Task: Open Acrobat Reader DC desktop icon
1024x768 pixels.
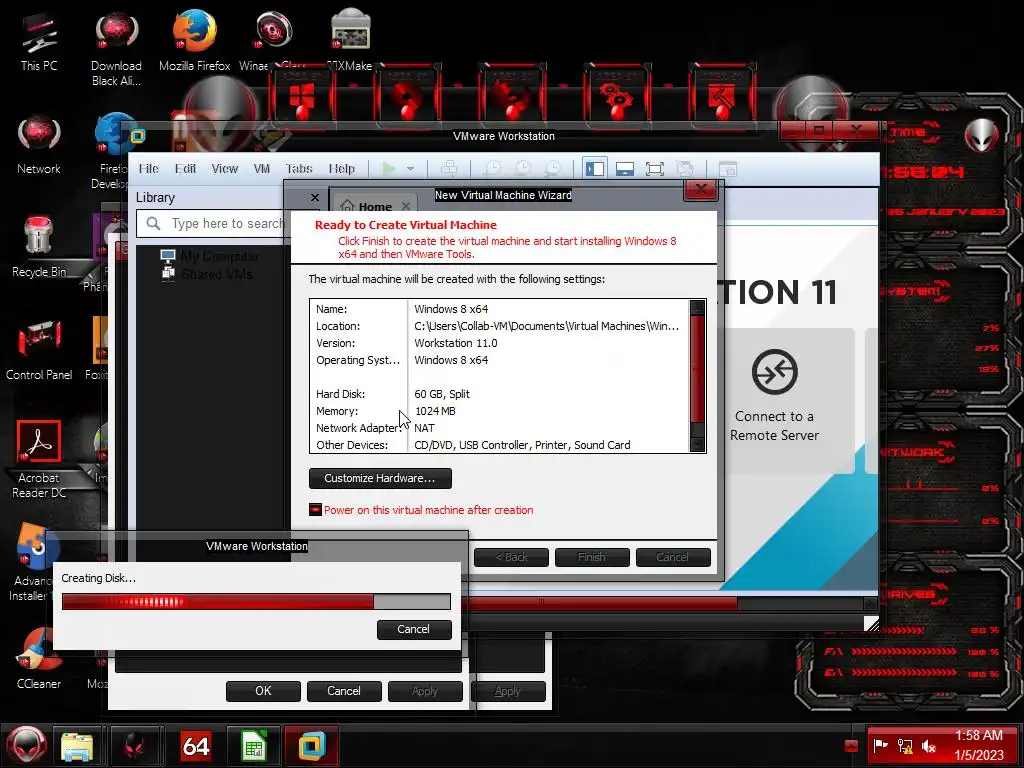Action: [x=39, y=459]
